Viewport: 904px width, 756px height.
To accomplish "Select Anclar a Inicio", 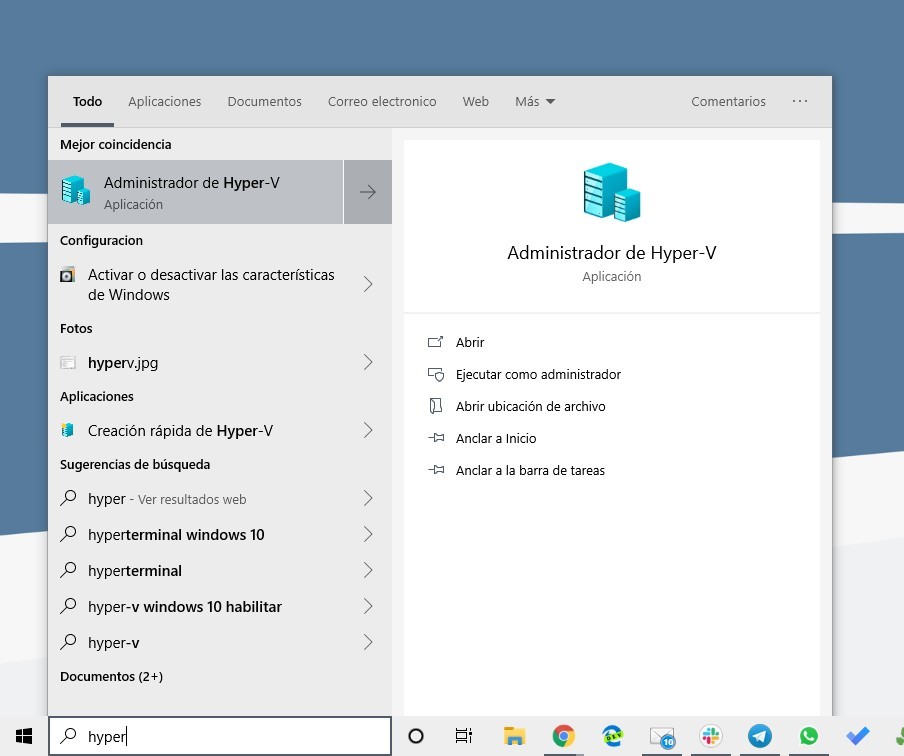I will [496, 438].
